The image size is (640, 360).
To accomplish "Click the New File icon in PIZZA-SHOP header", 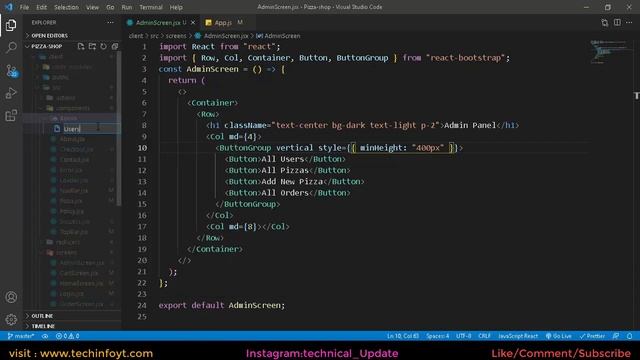I will (x=81, y=46).
